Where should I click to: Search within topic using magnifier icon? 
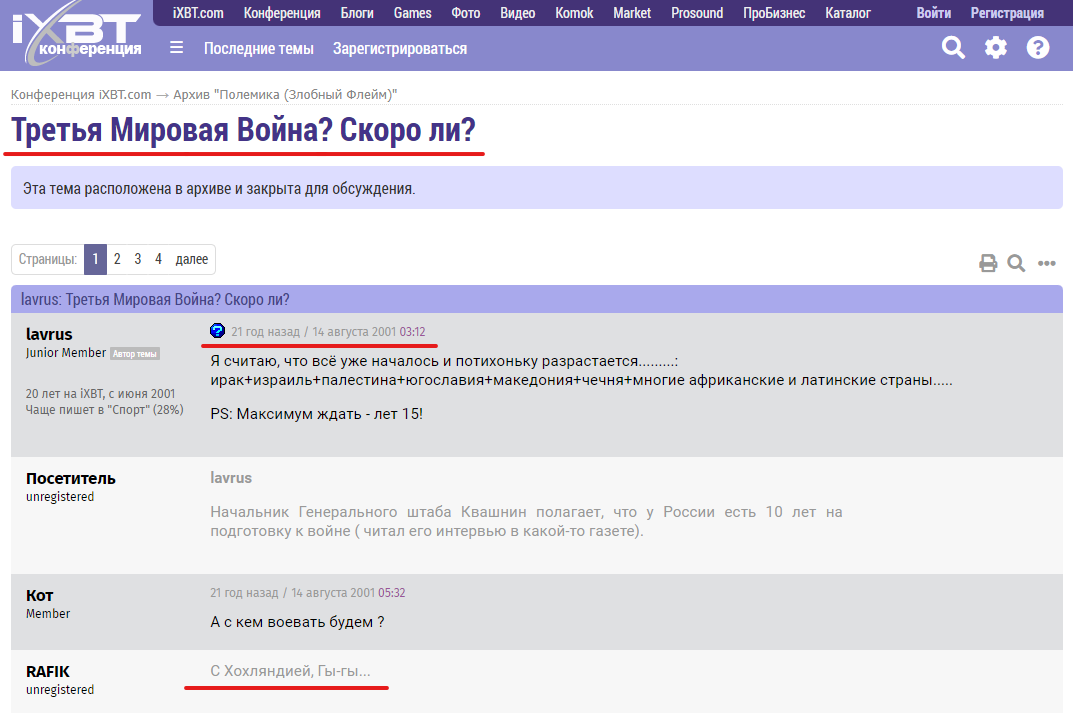click(1016, 263)
